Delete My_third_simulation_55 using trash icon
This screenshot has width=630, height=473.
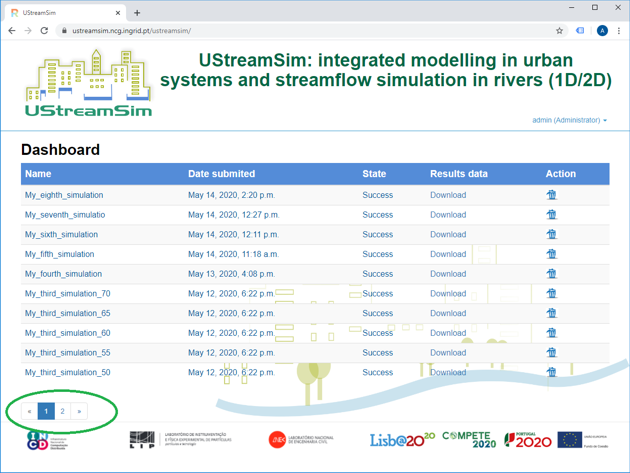[552, 352]
